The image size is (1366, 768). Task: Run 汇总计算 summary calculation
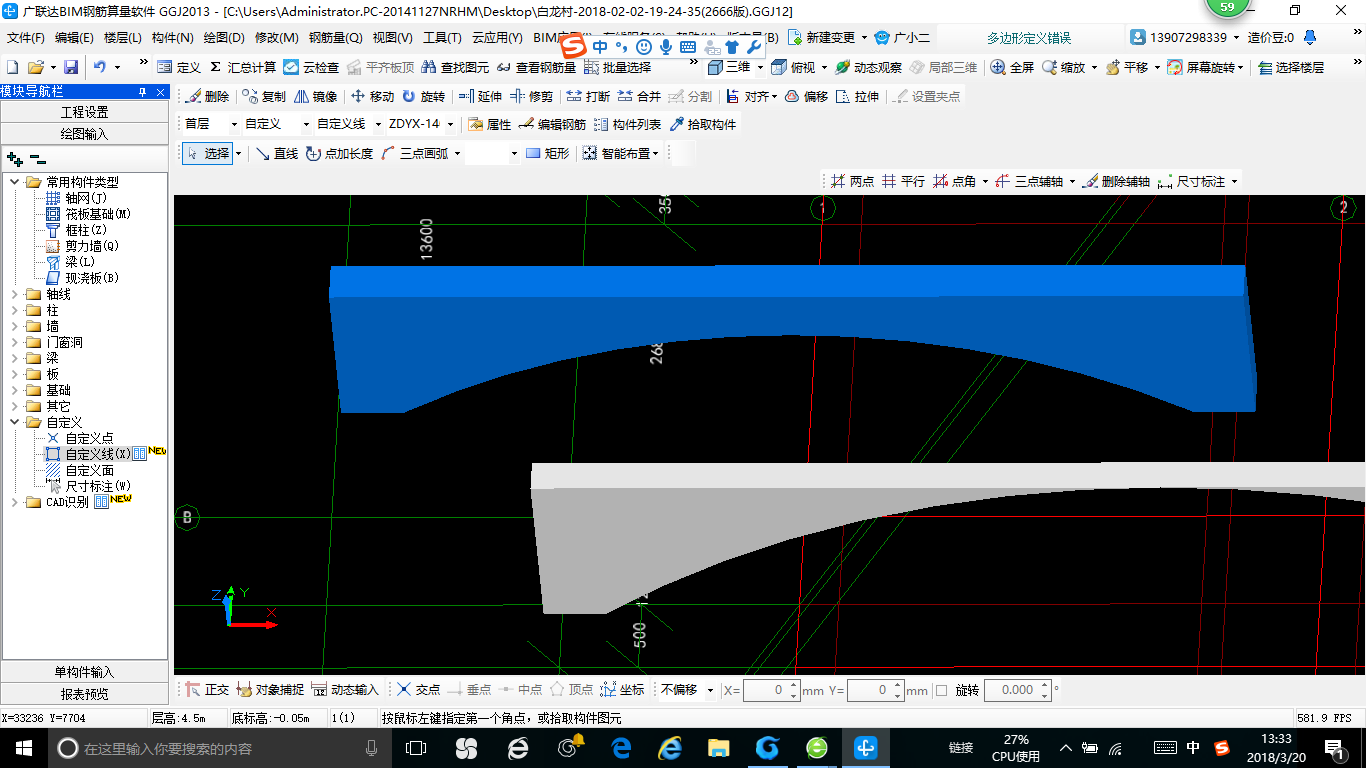[x=242, y=67]
